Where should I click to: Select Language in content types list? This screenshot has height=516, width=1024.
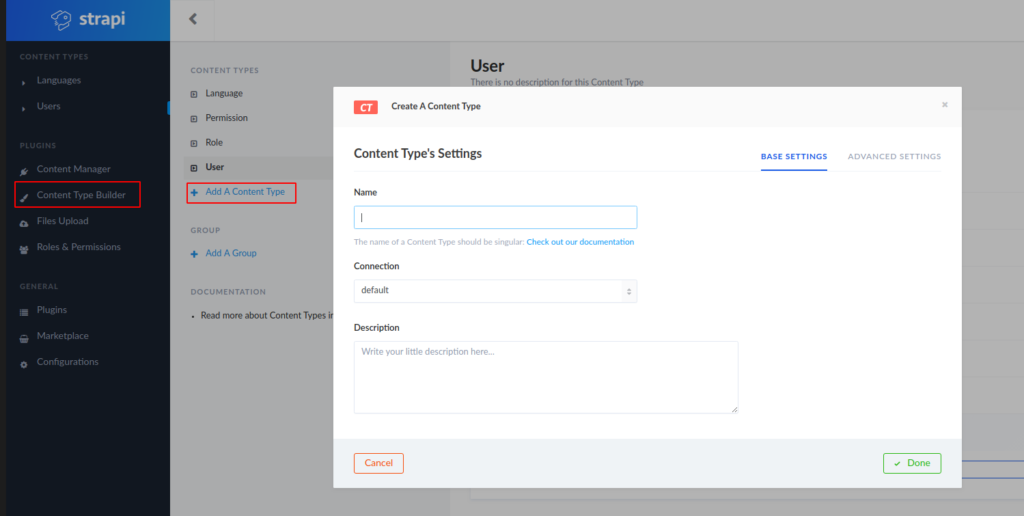coord(224,93)
